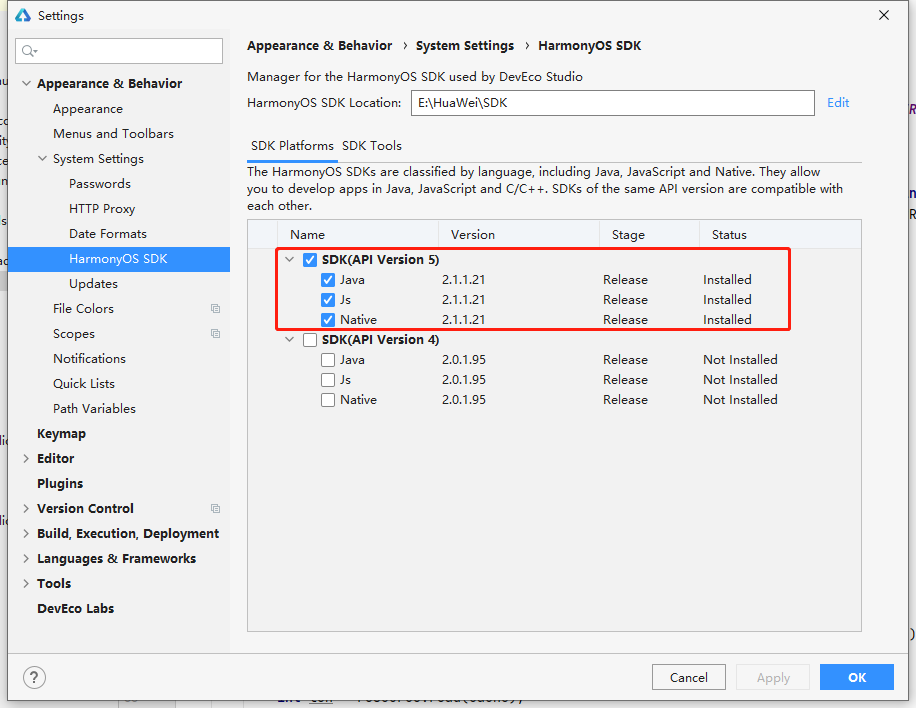Select SDK Platforms tab
The height and width of the screenshot is (708, 916).
pos(292,145)
